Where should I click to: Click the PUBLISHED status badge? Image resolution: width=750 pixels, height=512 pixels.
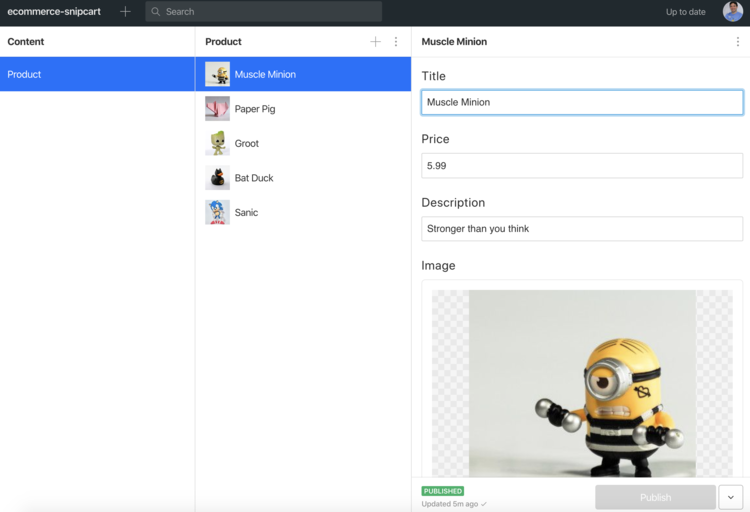pyautogui.click(x=442, y=491)
